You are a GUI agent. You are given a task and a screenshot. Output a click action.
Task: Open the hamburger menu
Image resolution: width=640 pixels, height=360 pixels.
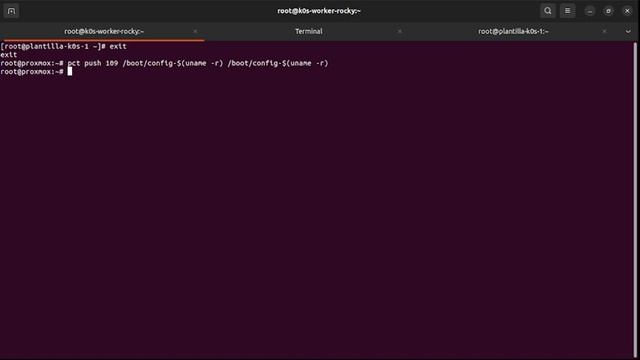[567, 11]
